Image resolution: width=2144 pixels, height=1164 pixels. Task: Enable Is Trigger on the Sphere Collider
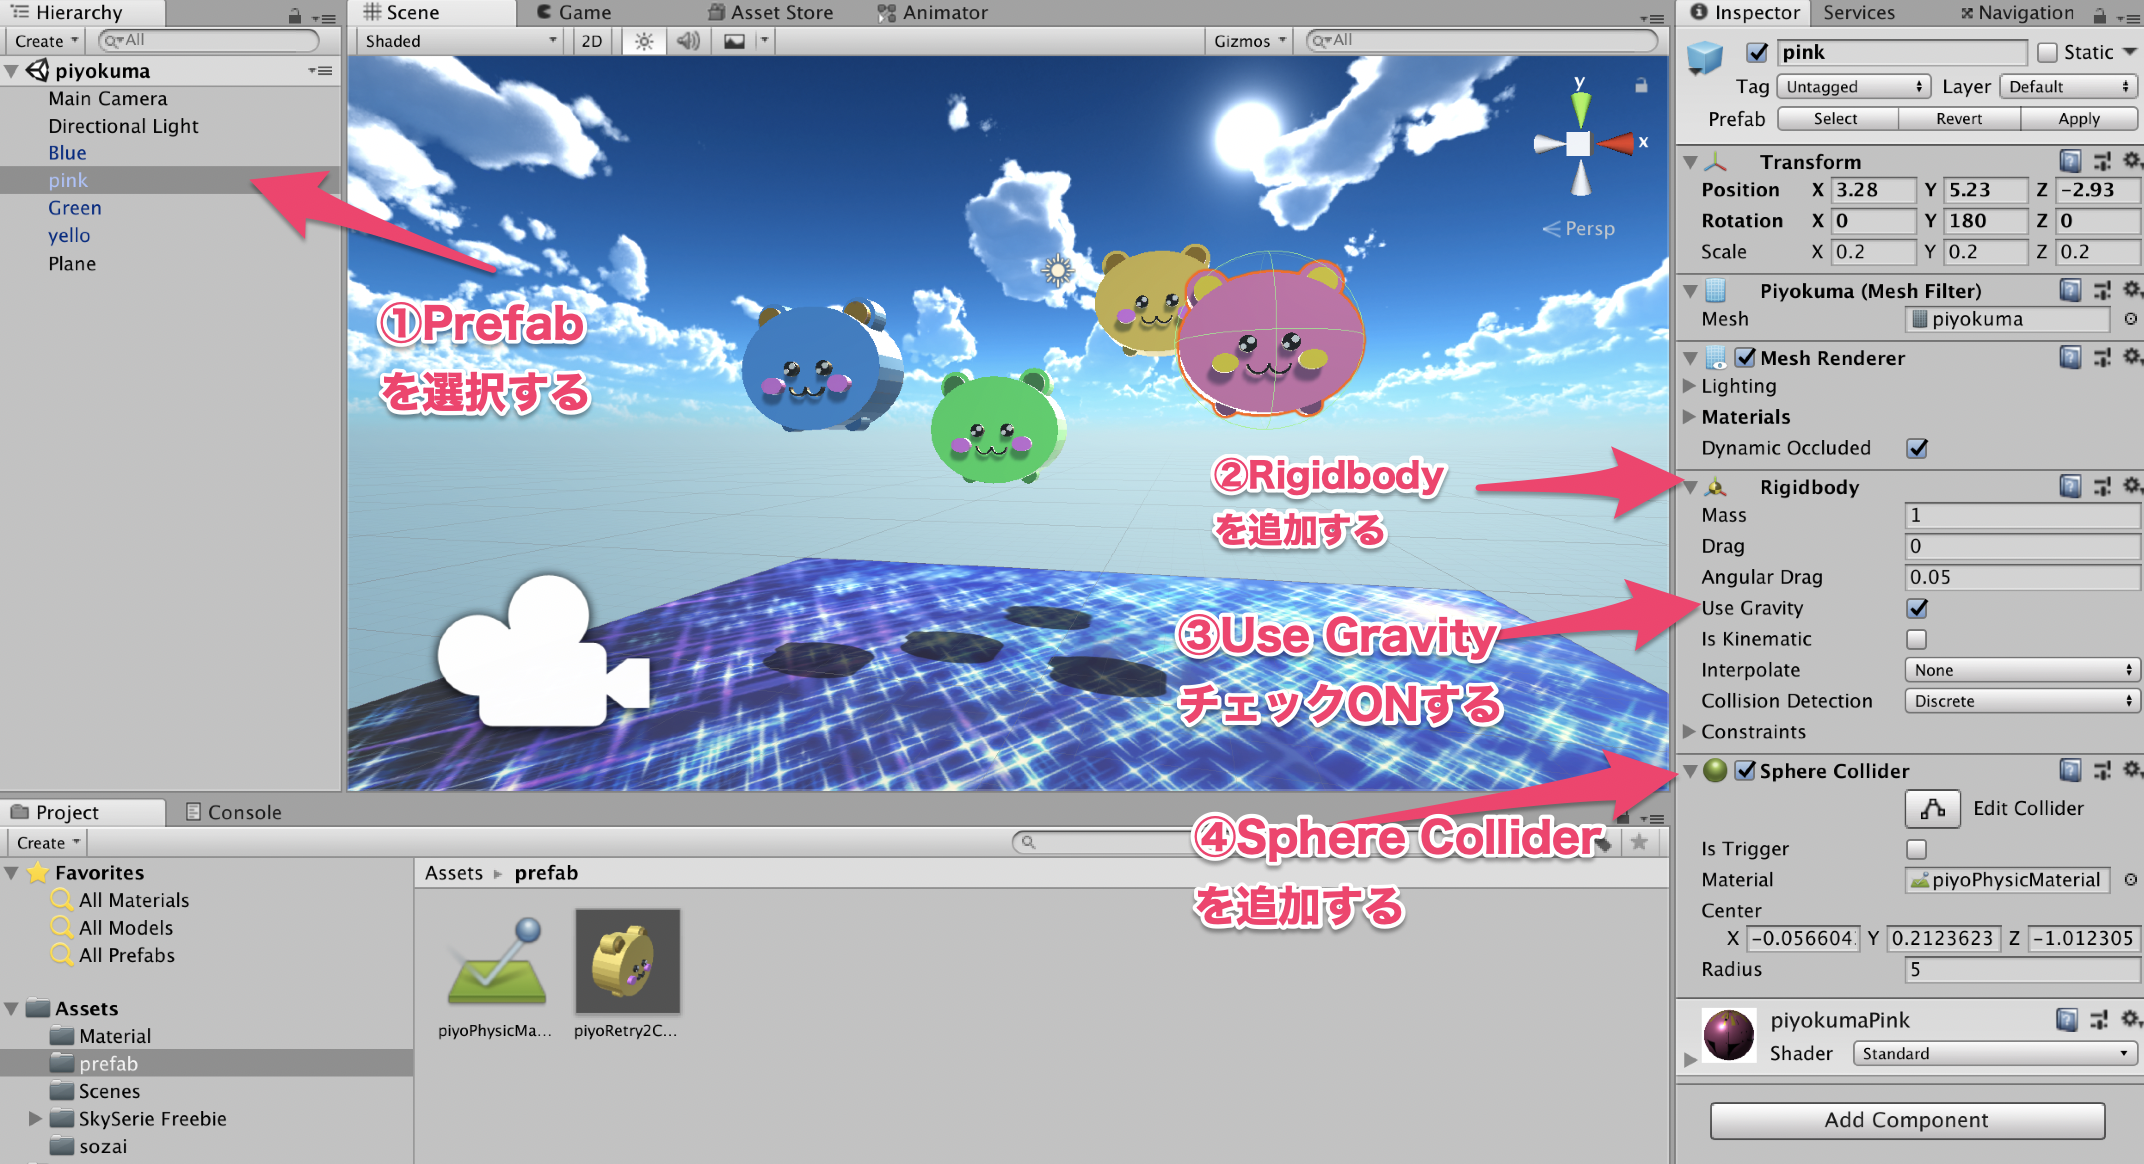point(1915,848)
